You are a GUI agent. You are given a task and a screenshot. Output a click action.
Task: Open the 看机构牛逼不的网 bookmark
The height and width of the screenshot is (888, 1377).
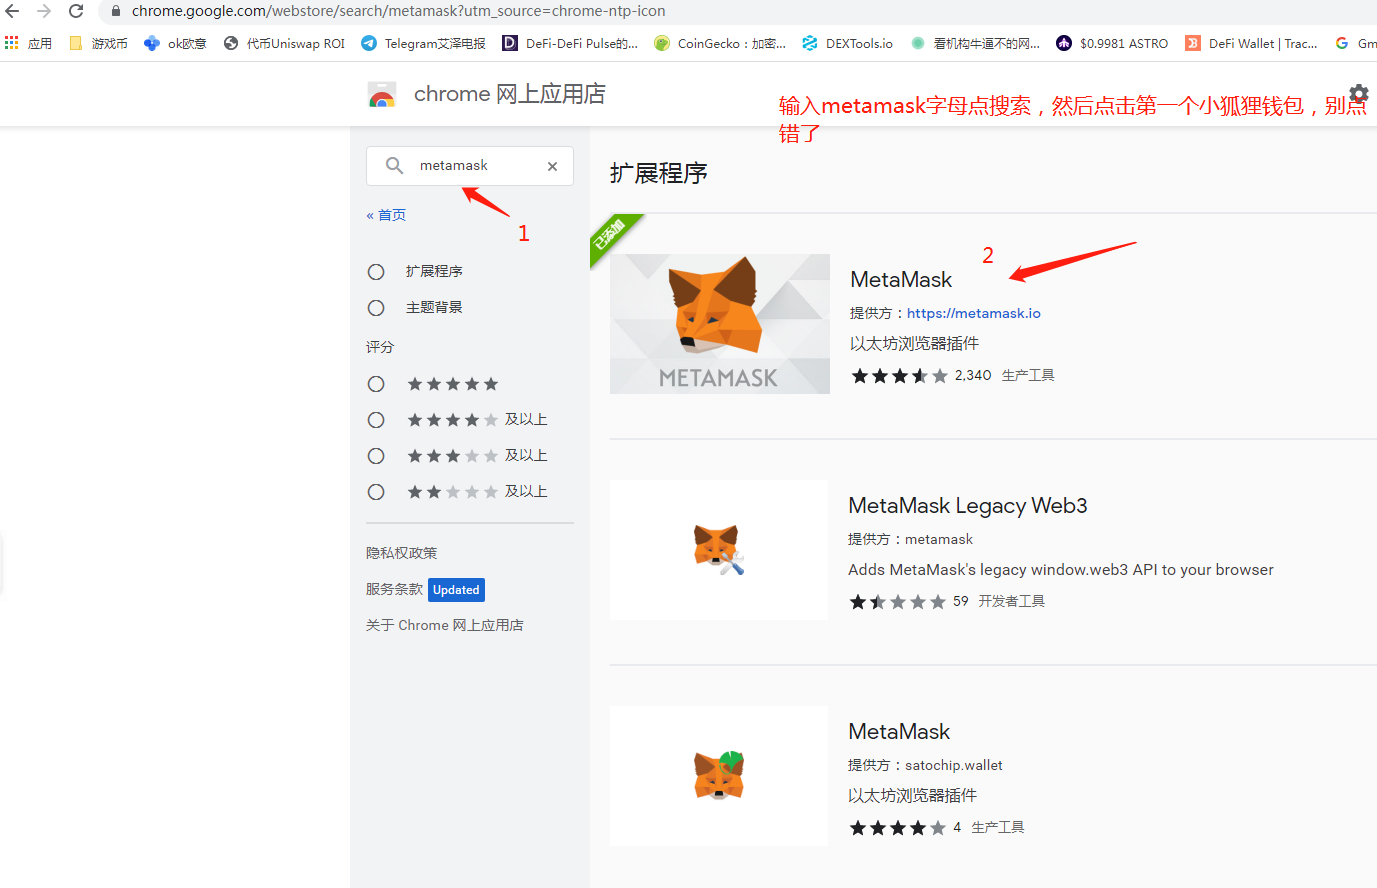click(x=975, y=43)
